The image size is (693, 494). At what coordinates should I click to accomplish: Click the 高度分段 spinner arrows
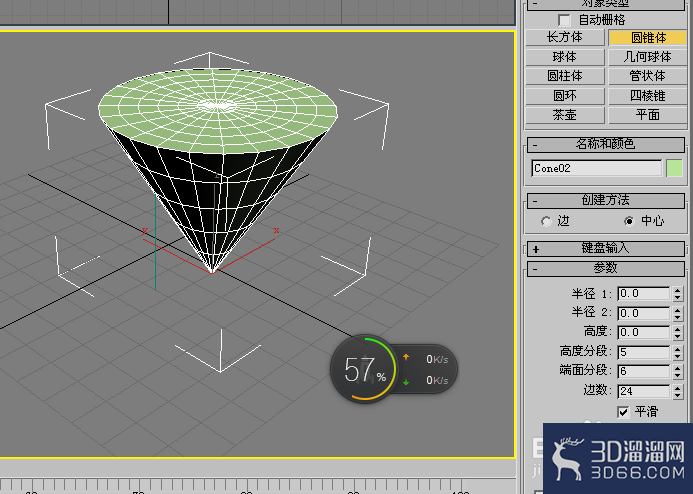pos(678,352)
